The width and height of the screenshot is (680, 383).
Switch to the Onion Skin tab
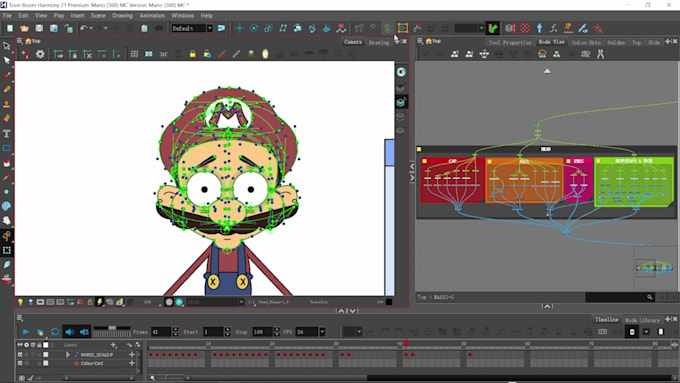586,43
